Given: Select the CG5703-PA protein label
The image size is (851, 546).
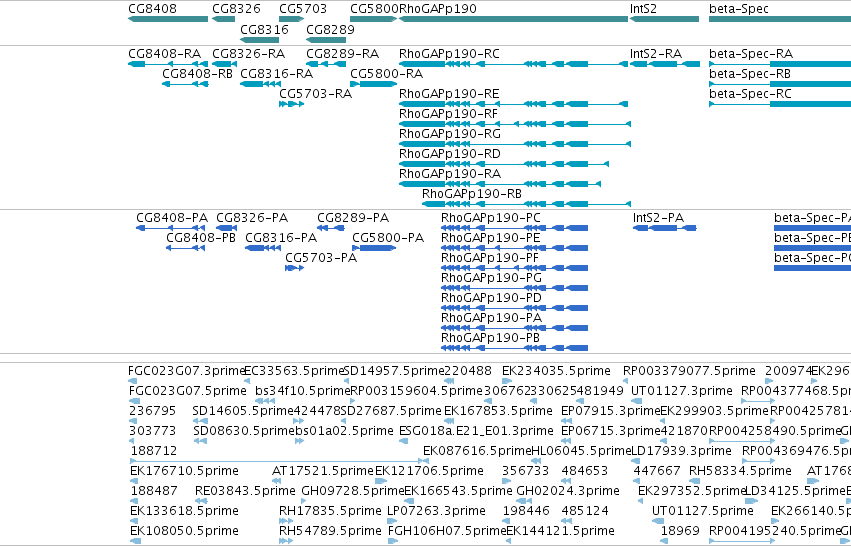Looking at the screenshot, I should tap(321, 258).
